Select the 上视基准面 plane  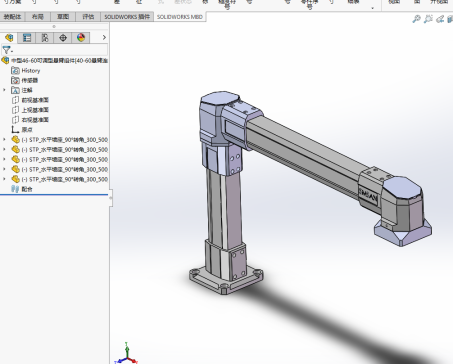pyautogui.click(x=35, y=110)
